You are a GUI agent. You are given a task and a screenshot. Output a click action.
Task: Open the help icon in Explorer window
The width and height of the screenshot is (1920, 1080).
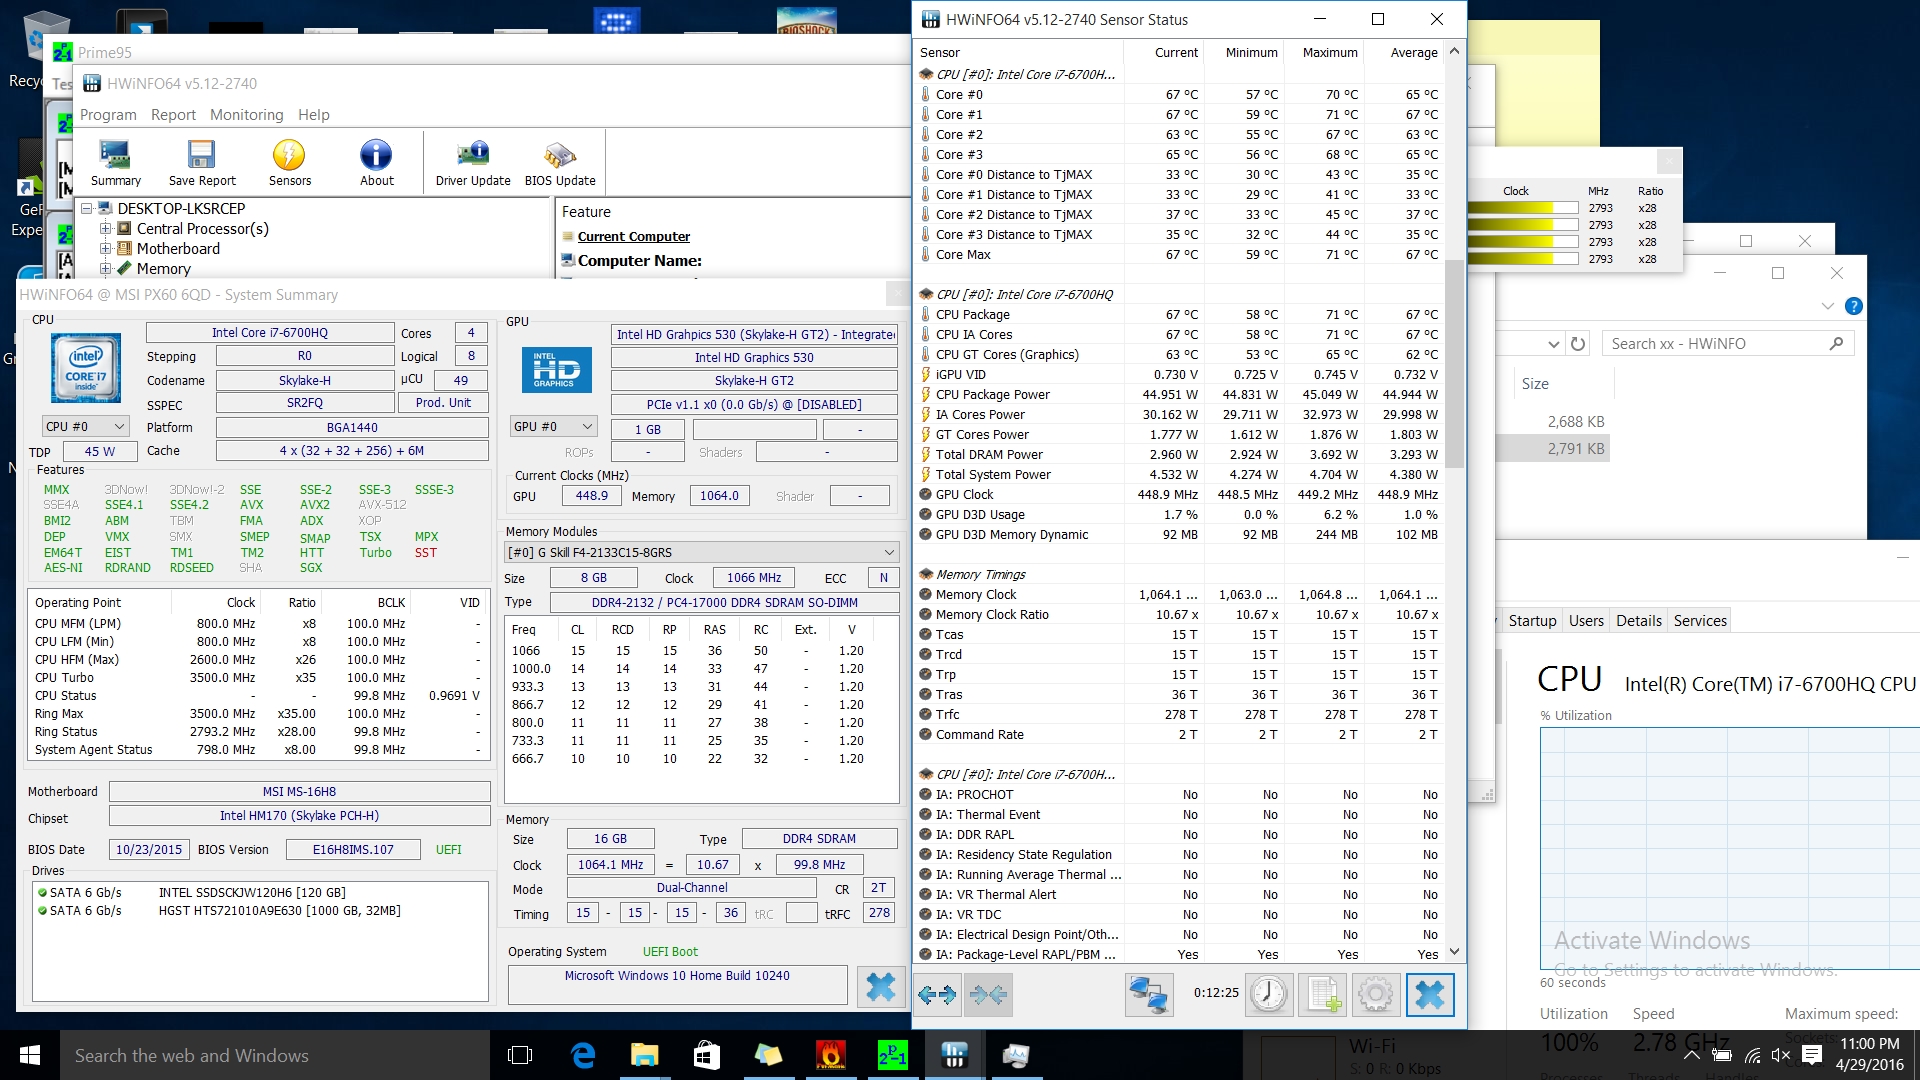1853,306
